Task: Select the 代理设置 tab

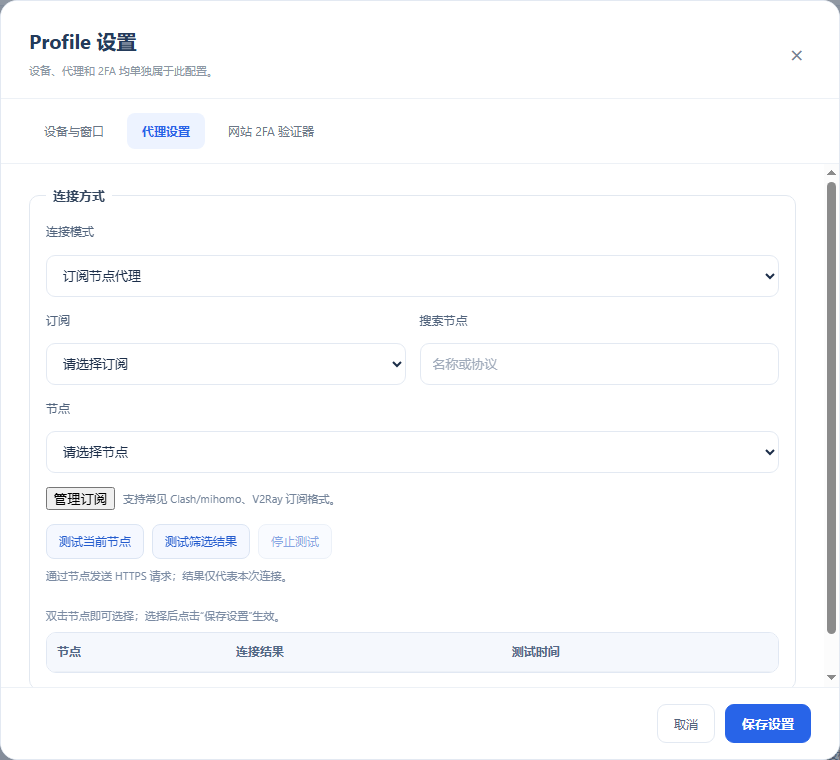Action: [x=166, y=131]
